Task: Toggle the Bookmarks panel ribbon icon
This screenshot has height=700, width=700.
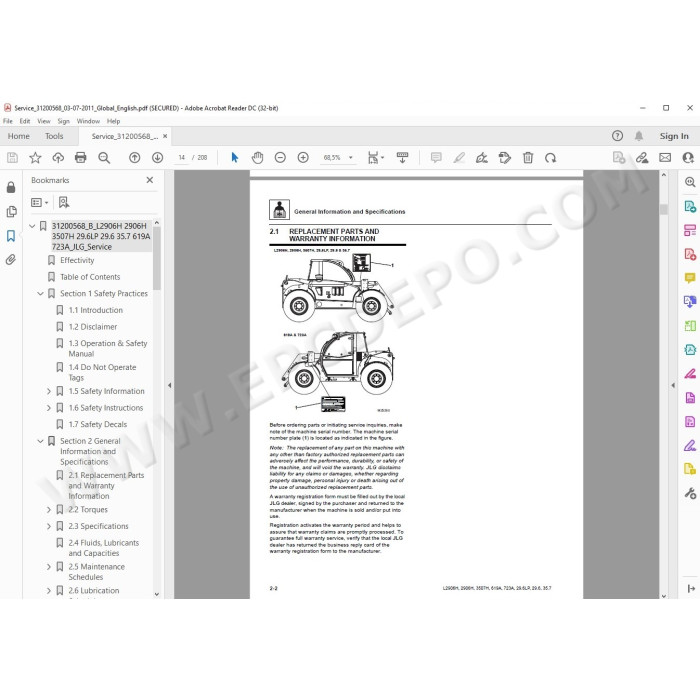Action: pos(11,235)
